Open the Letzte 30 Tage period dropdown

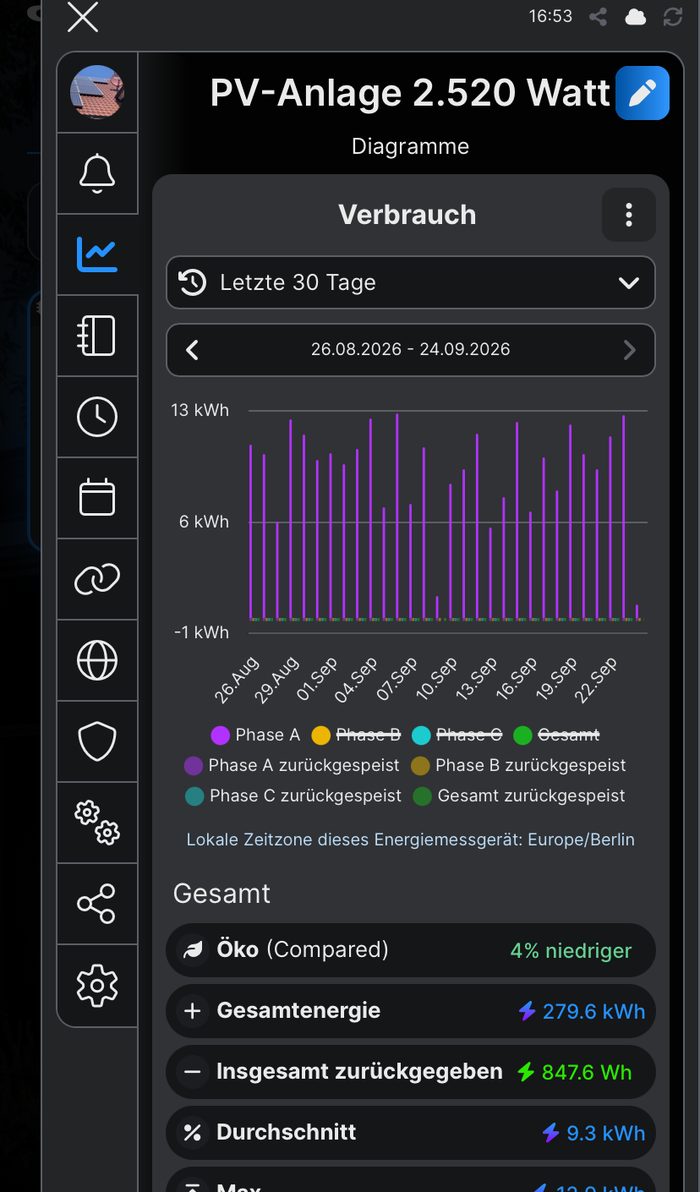click(x=410, y=283)
